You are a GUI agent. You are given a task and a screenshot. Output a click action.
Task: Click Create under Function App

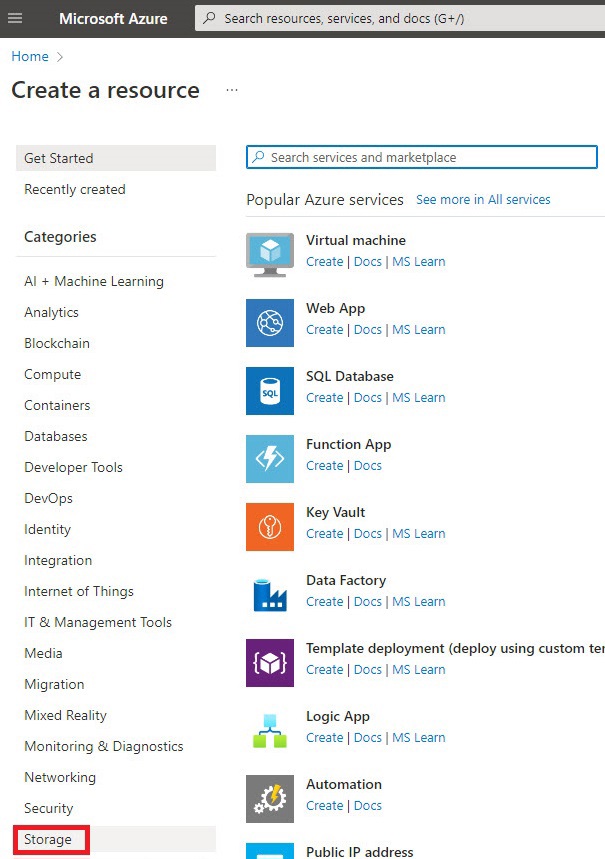click(324, 466)
